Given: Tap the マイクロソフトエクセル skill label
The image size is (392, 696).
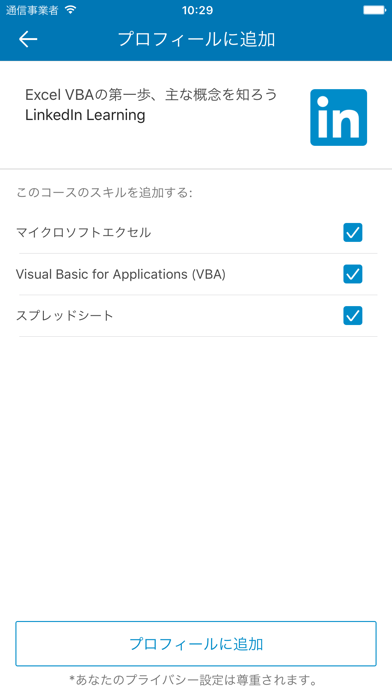Looking at the screenshot, I should [x=83, y=233].
